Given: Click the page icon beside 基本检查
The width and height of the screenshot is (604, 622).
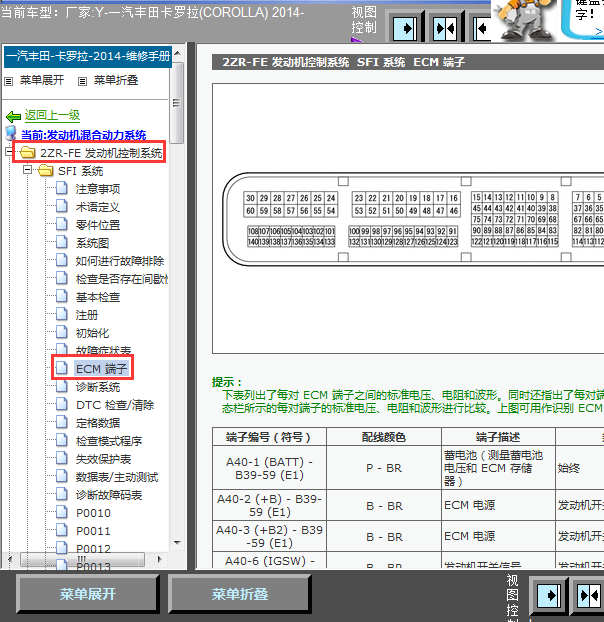Looking at the screenshot, I should click(x=61, y=296).
